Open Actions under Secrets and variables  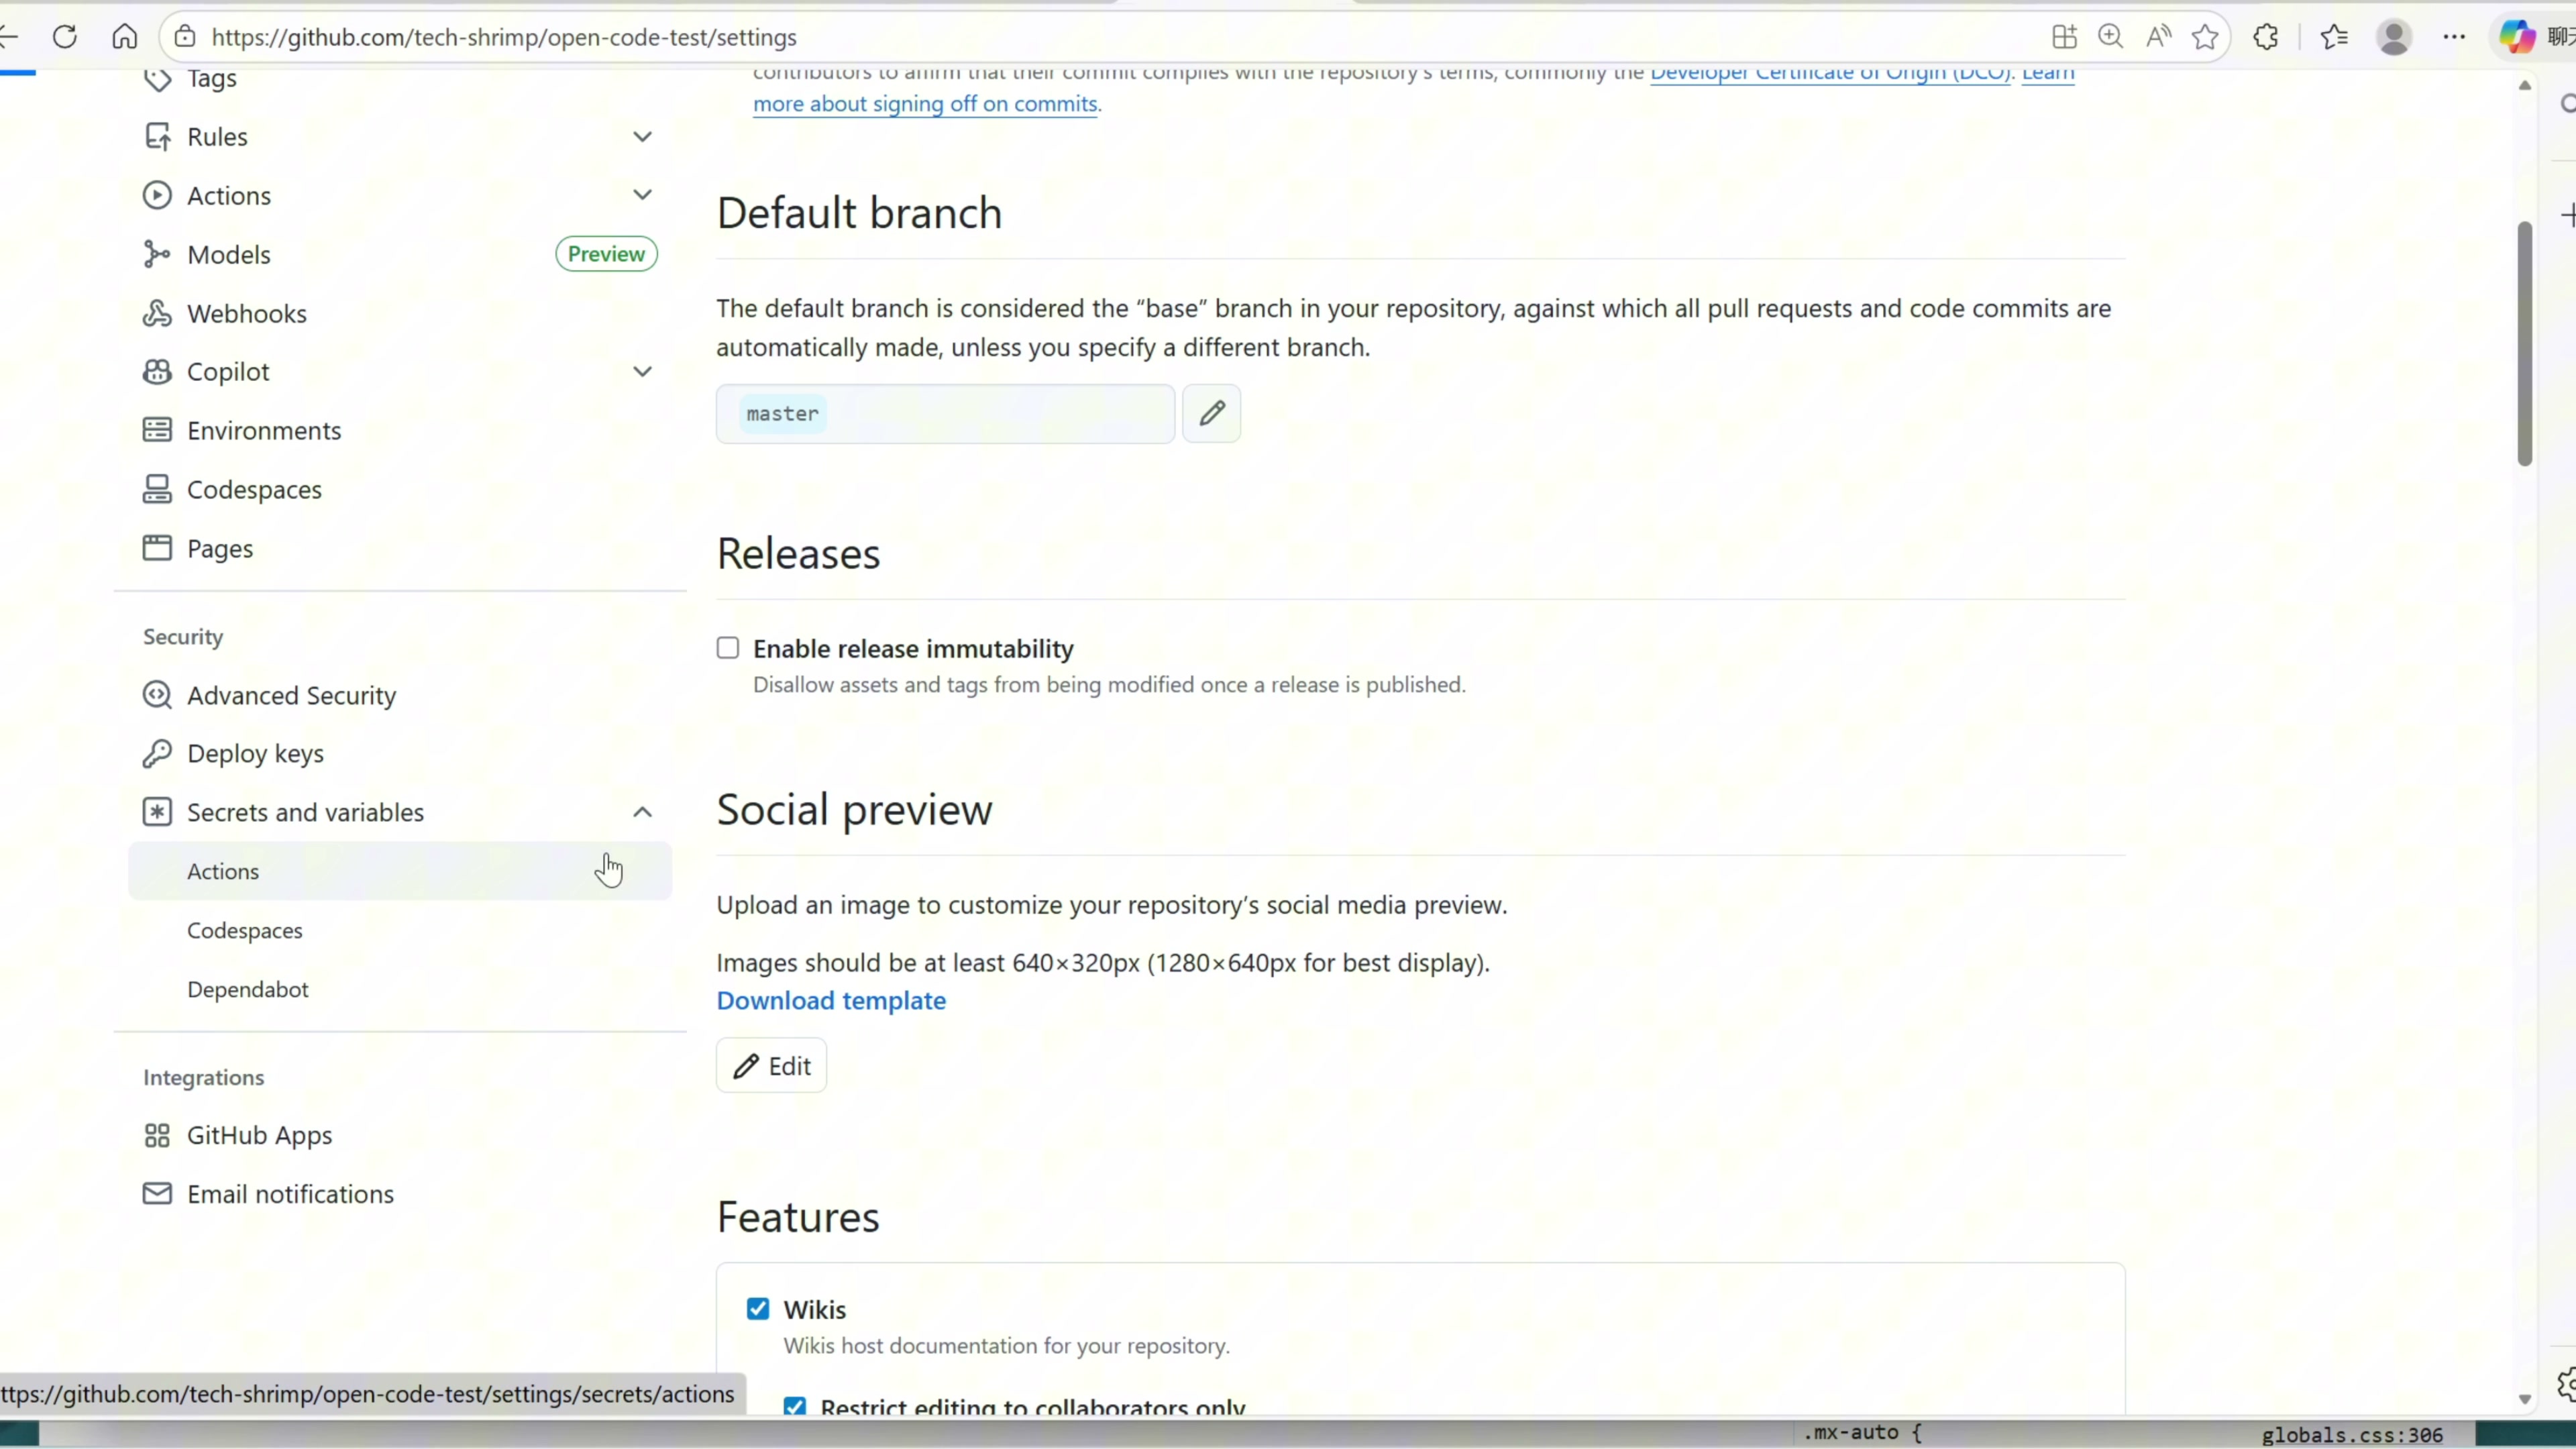pos(223,871)
